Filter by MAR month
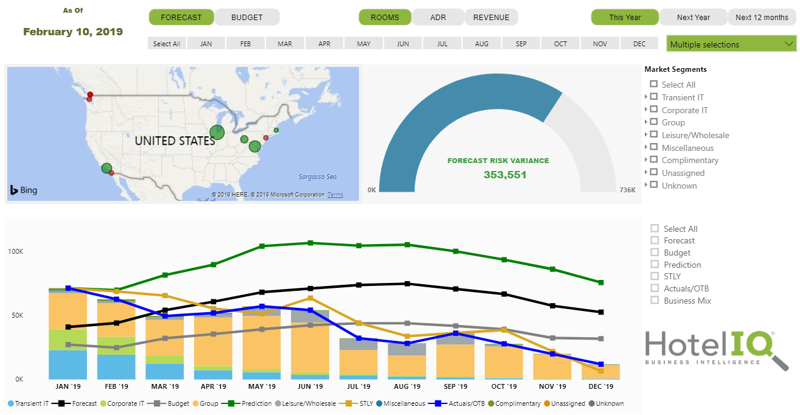Screen dimensions: 800x415 coord(285,44)
